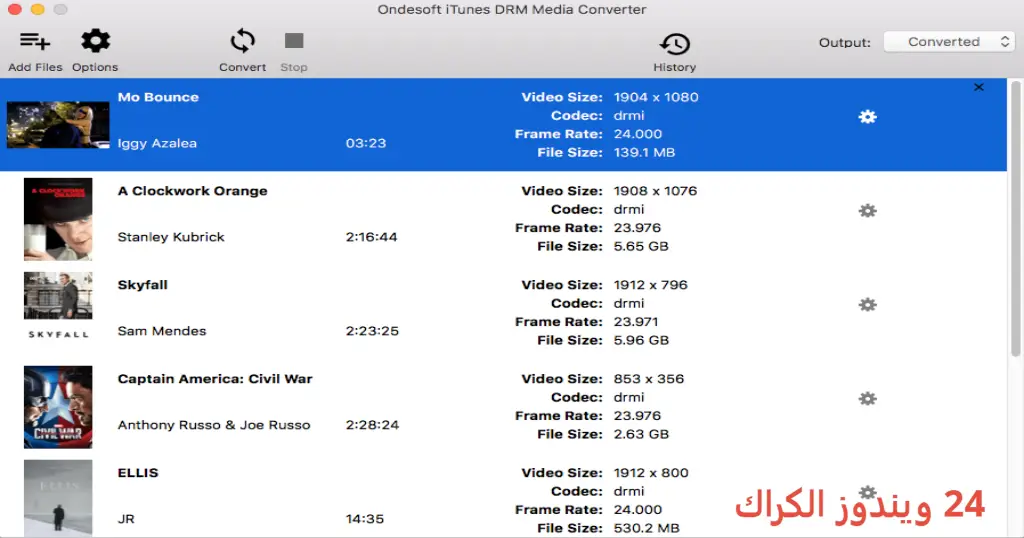Click the director name Sam Mendes
The width and height of the screenshot is (1024, 538).
161,331
